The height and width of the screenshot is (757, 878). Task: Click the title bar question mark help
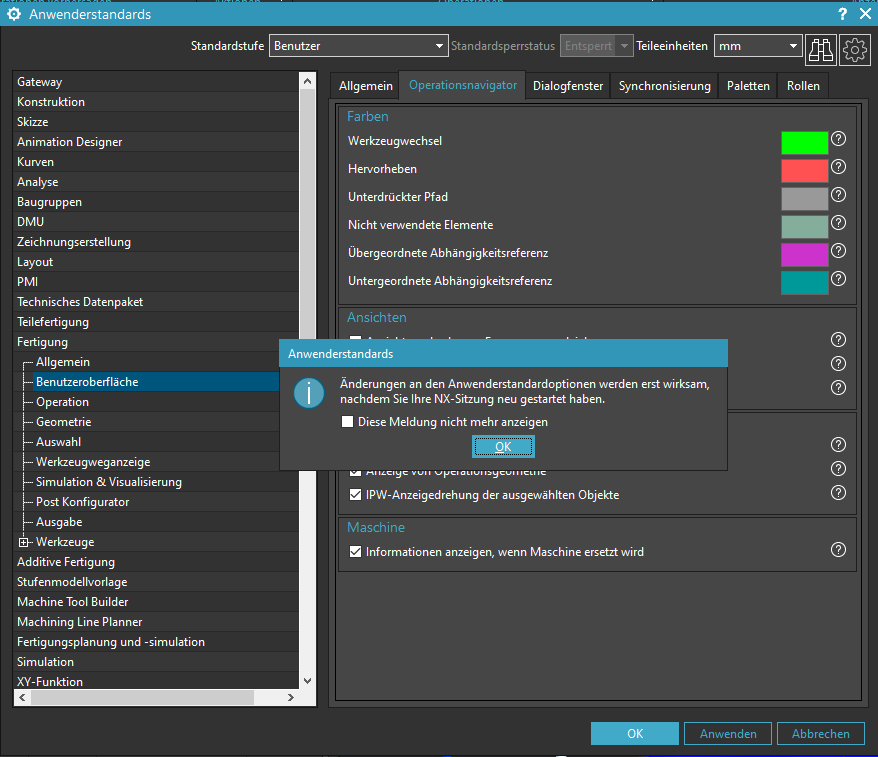[x=842, y=14]
